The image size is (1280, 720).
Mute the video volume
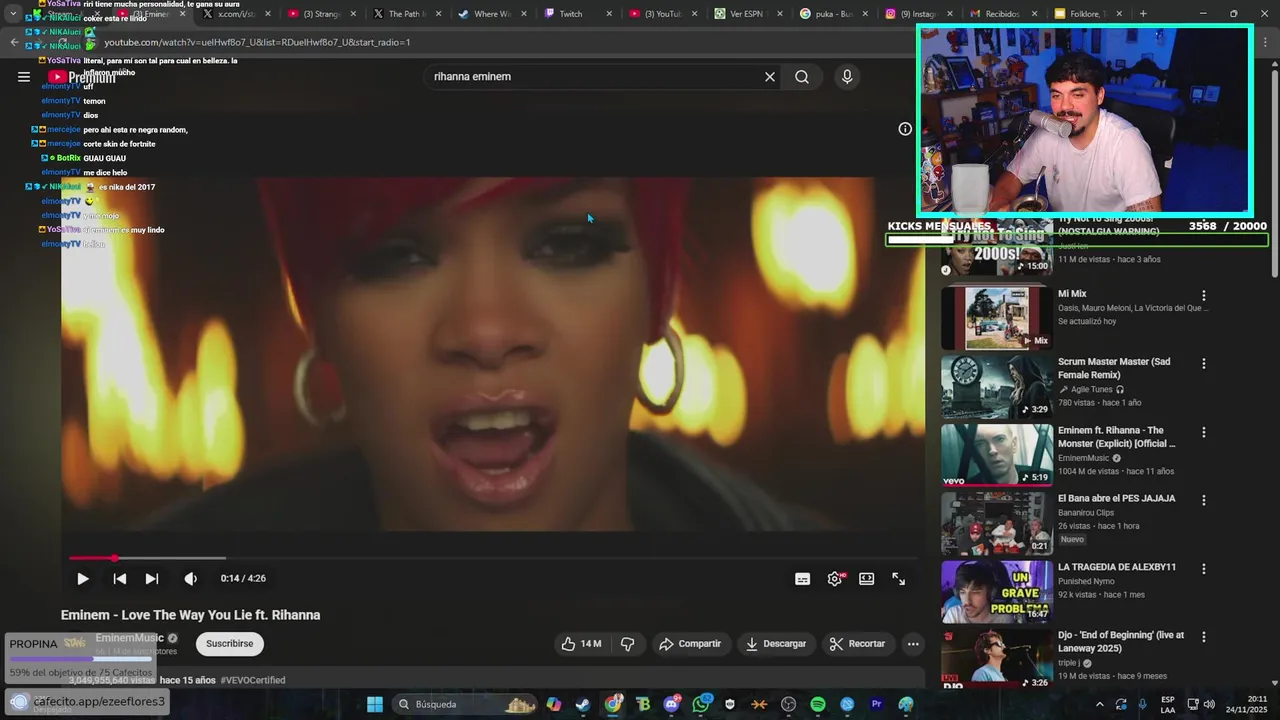pos(191,579)
